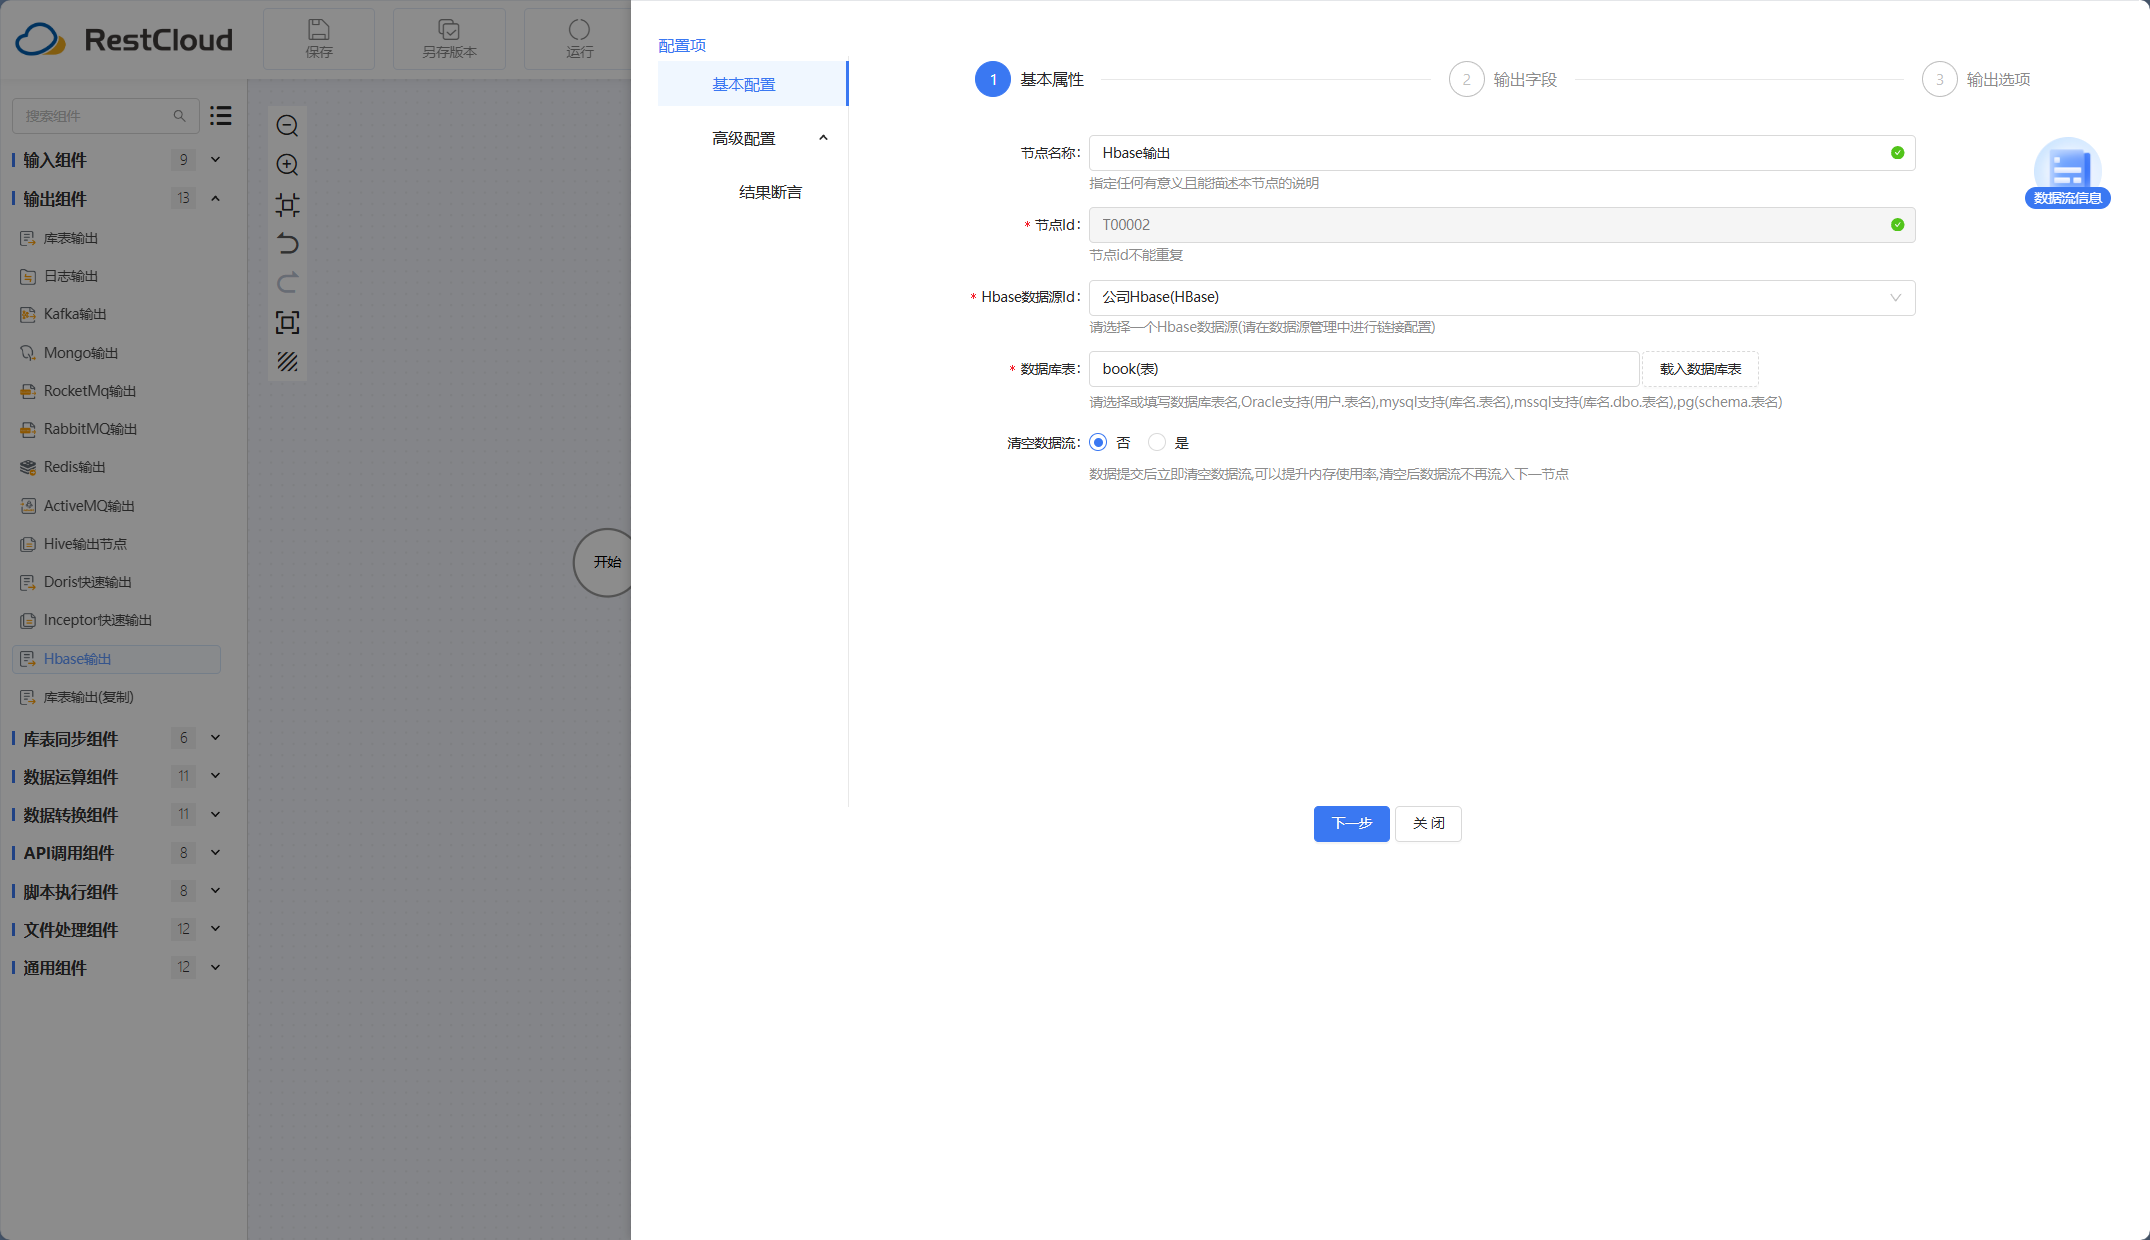Toggle the component list view icon
The image size is (2150, 1240).
[x=221, y=116]
